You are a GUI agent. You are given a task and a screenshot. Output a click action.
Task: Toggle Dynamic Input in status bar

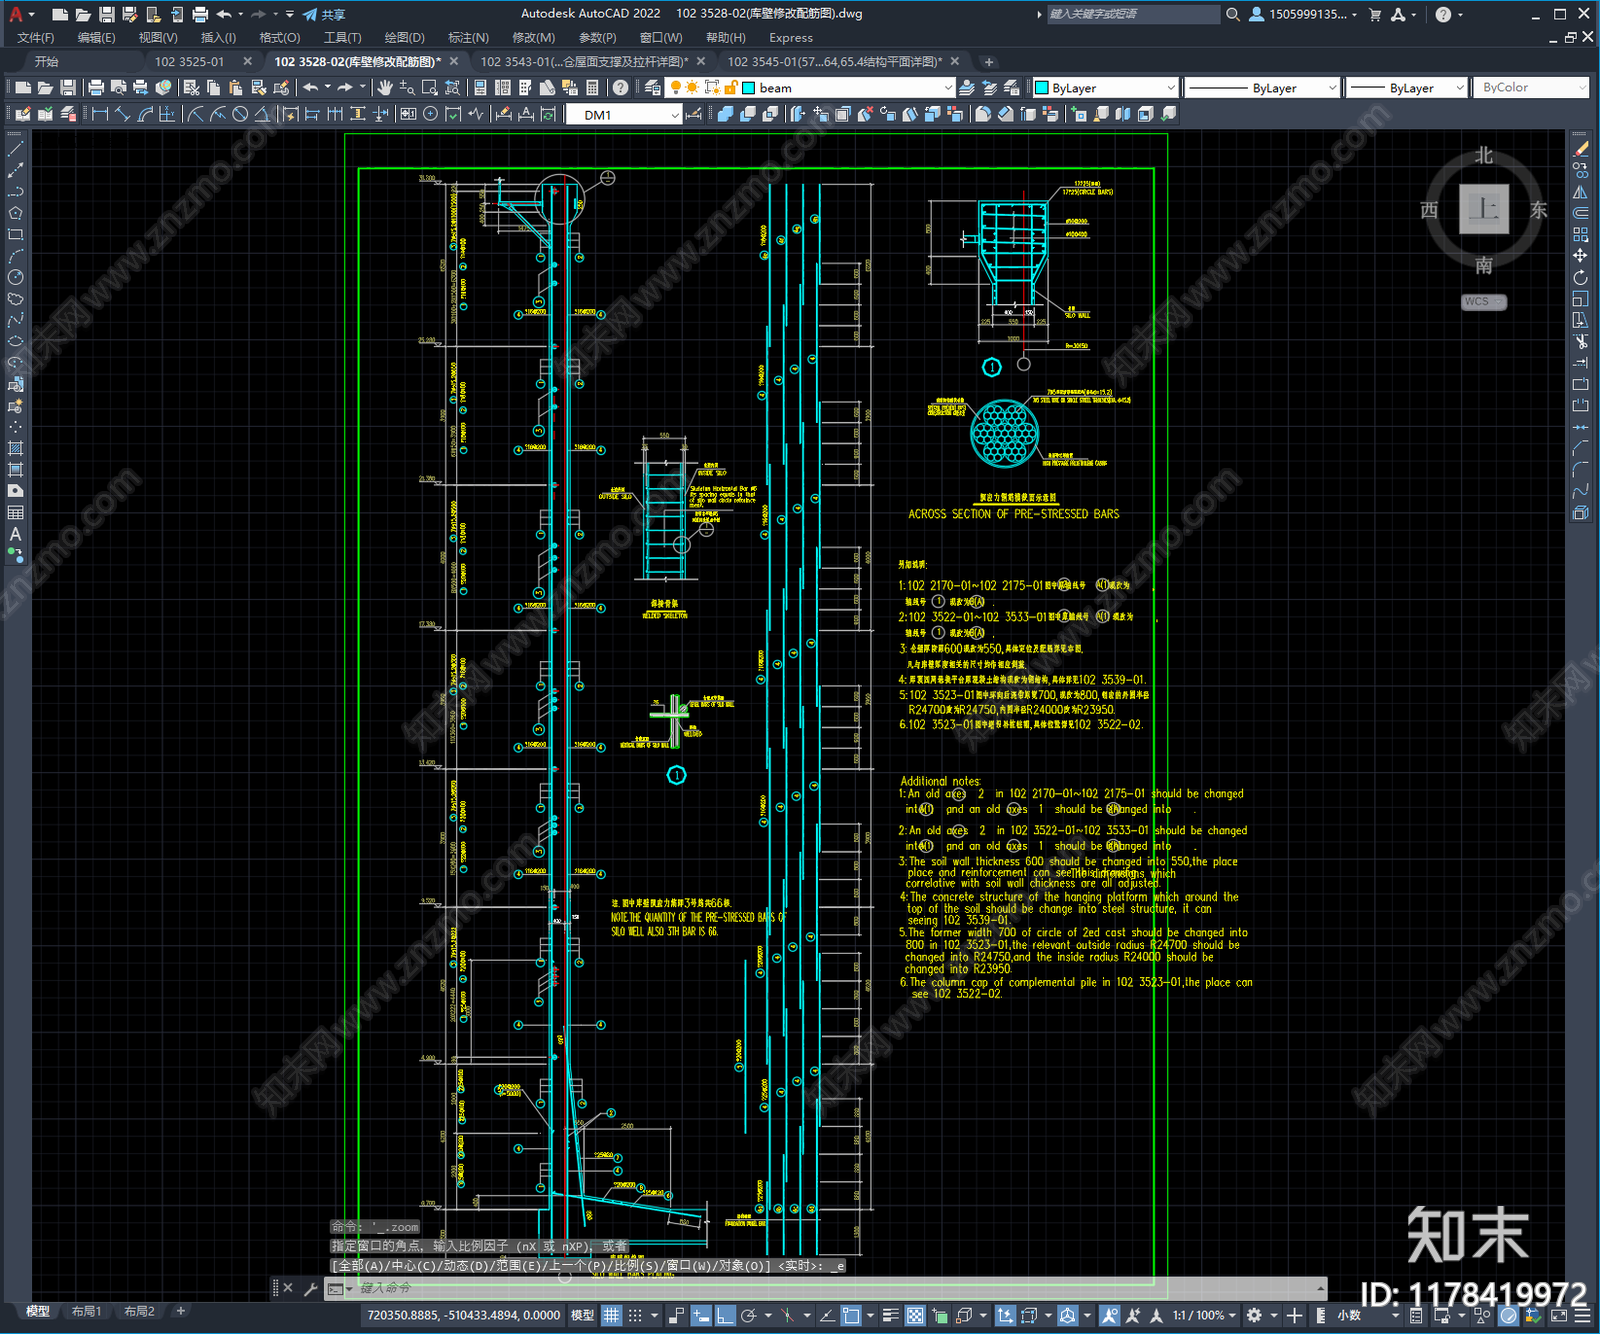click(x=701, y=1315)
